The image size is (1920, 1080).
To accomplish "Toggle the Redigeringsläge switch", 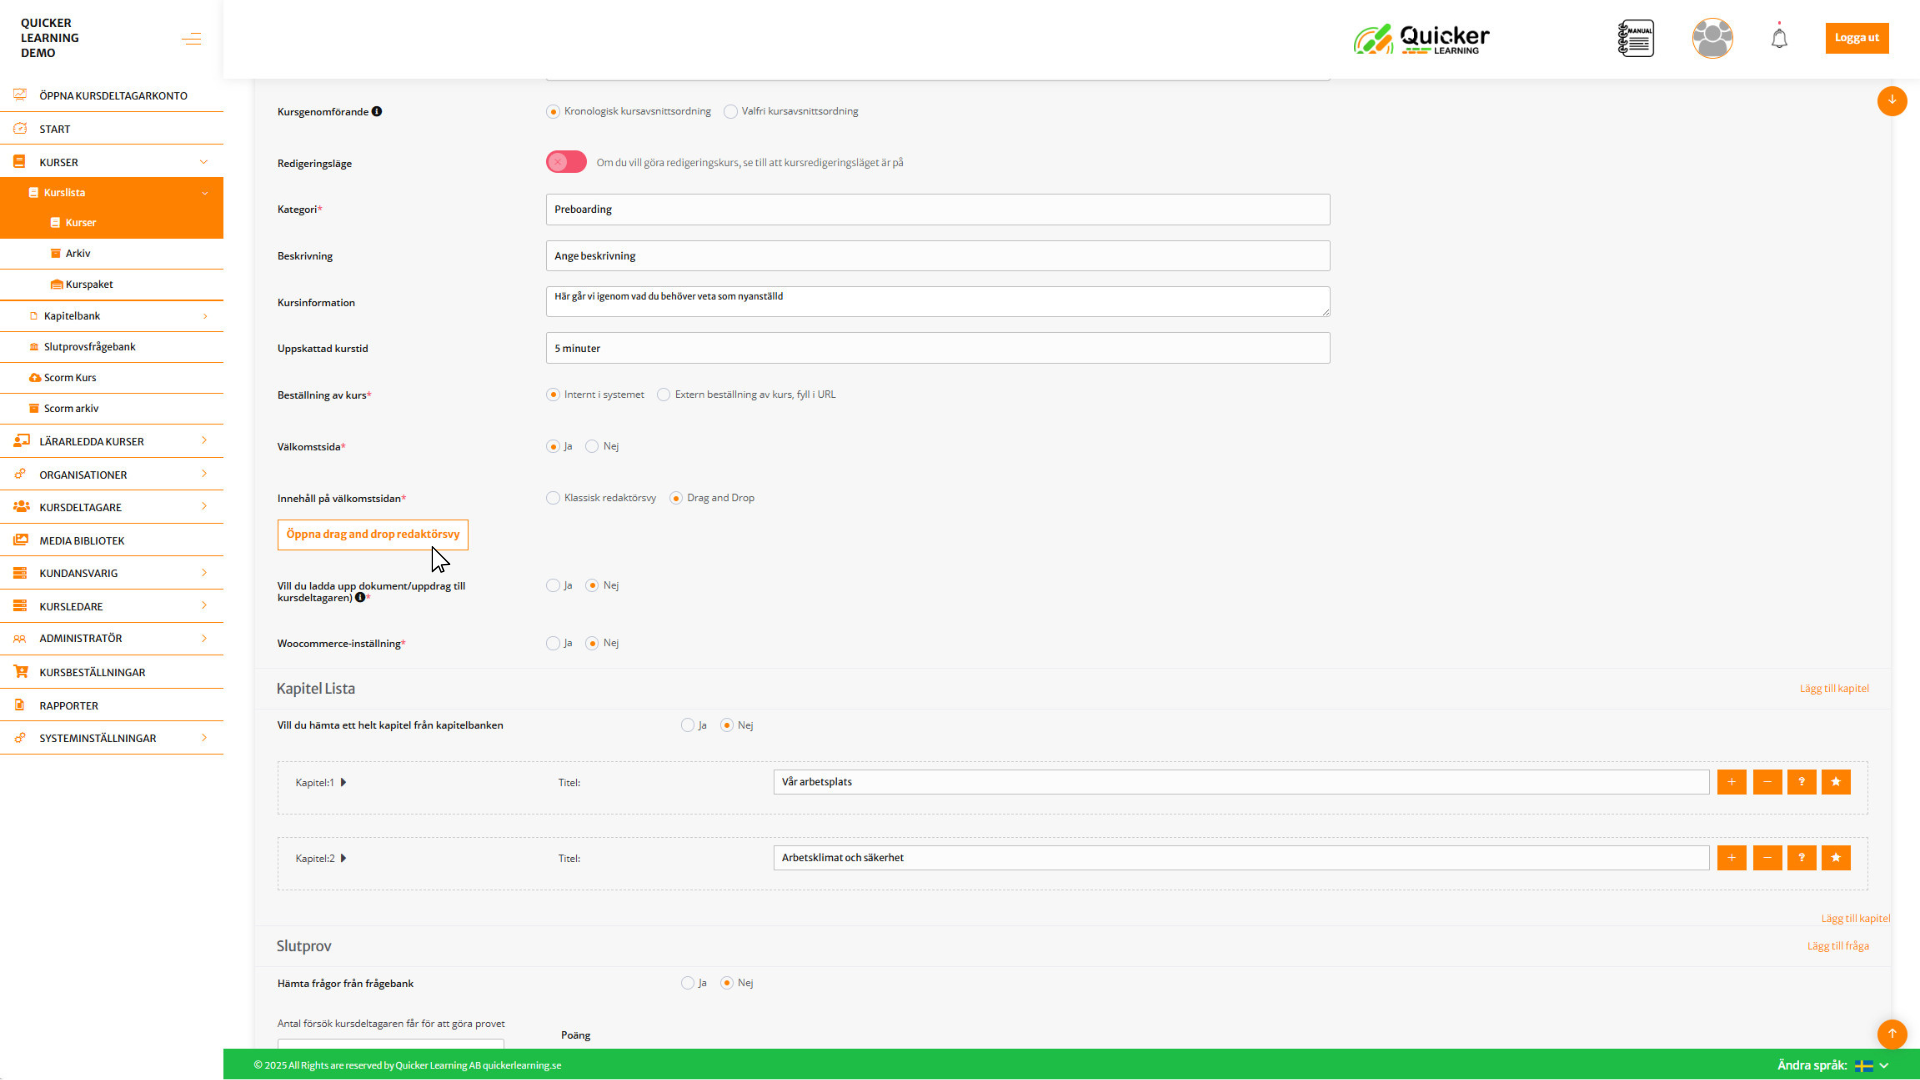I will coord(566,162).
